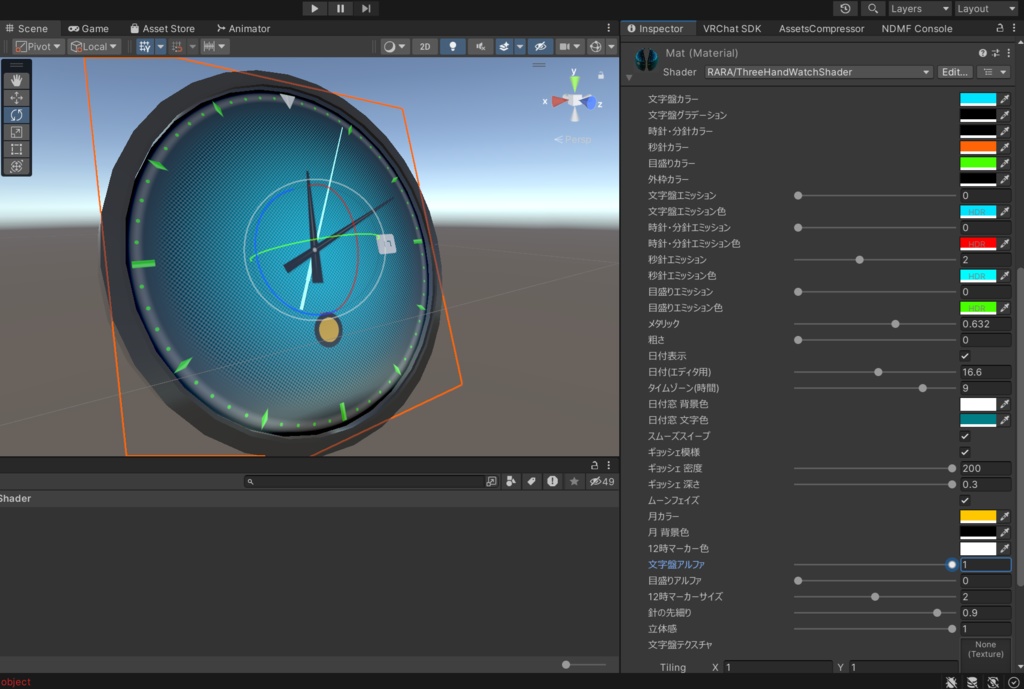
Task: Uncheck the ムーンフェイズ option
Action: [965, 500]
